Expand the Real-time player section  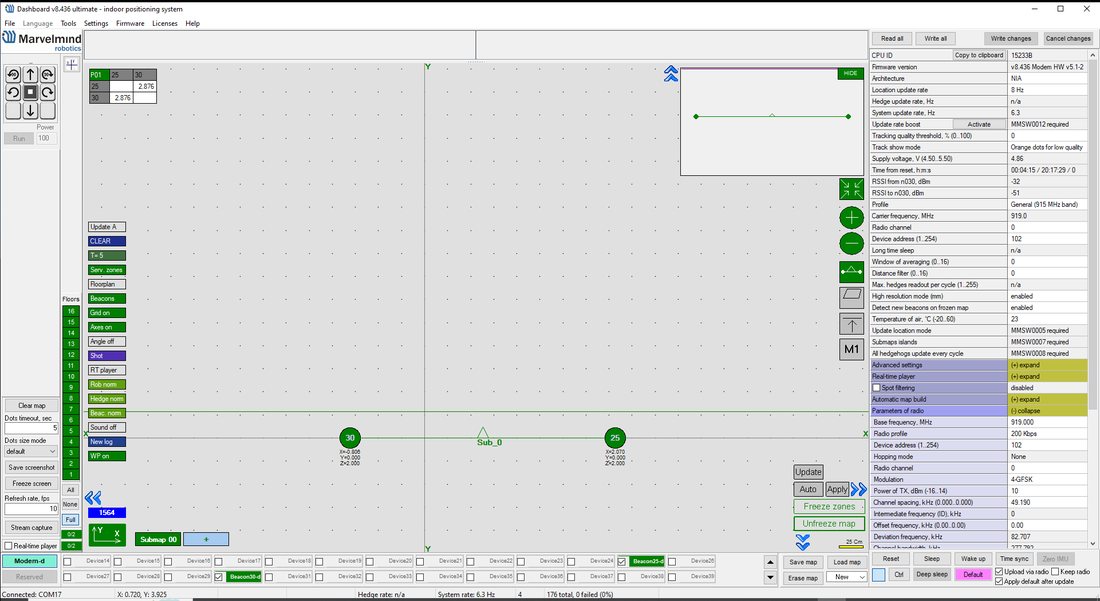pos(1048,377)
